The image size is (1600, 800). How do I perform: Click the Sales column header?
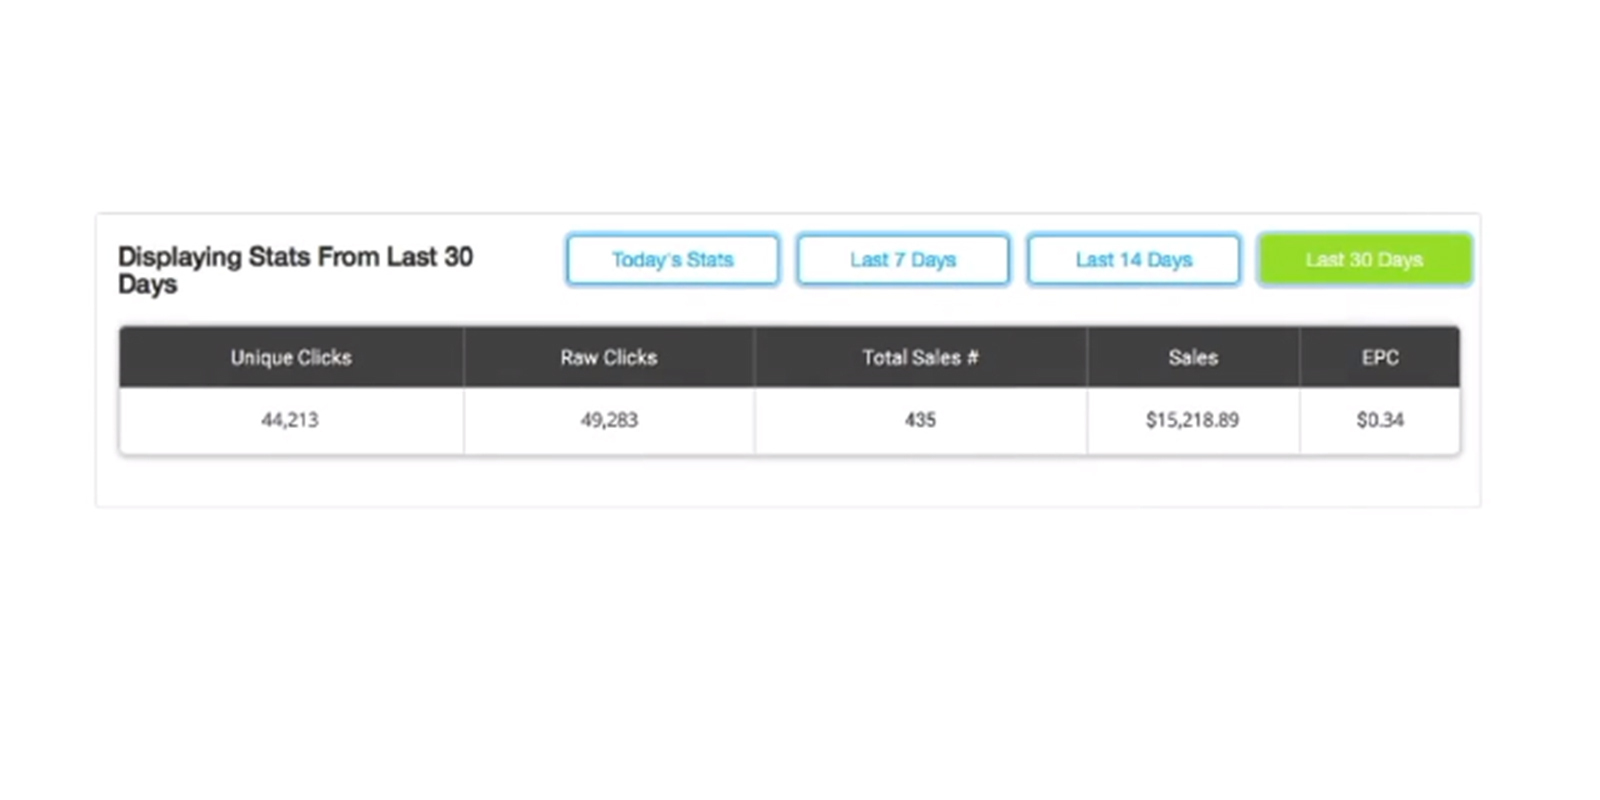pos(1193,357)
